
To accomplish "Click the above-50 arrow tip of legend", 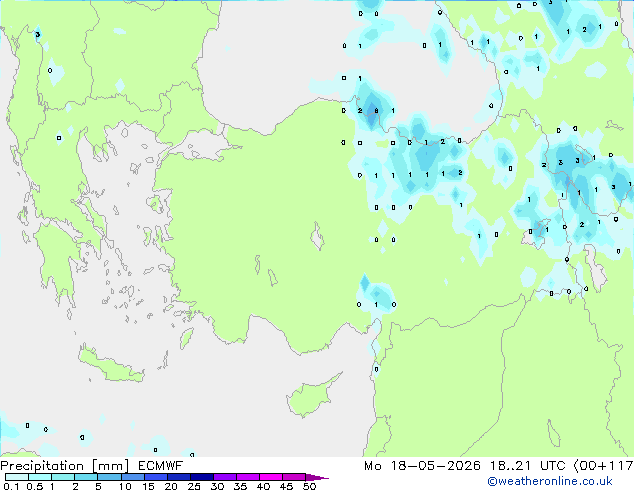I will [x=317, y=477].
